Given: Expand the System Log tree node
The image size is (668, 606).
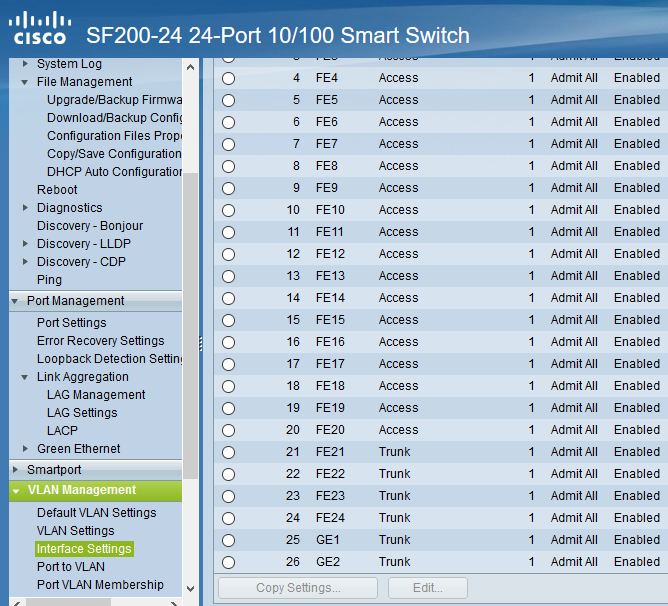Looking at the screenshot, I should 25,64.
